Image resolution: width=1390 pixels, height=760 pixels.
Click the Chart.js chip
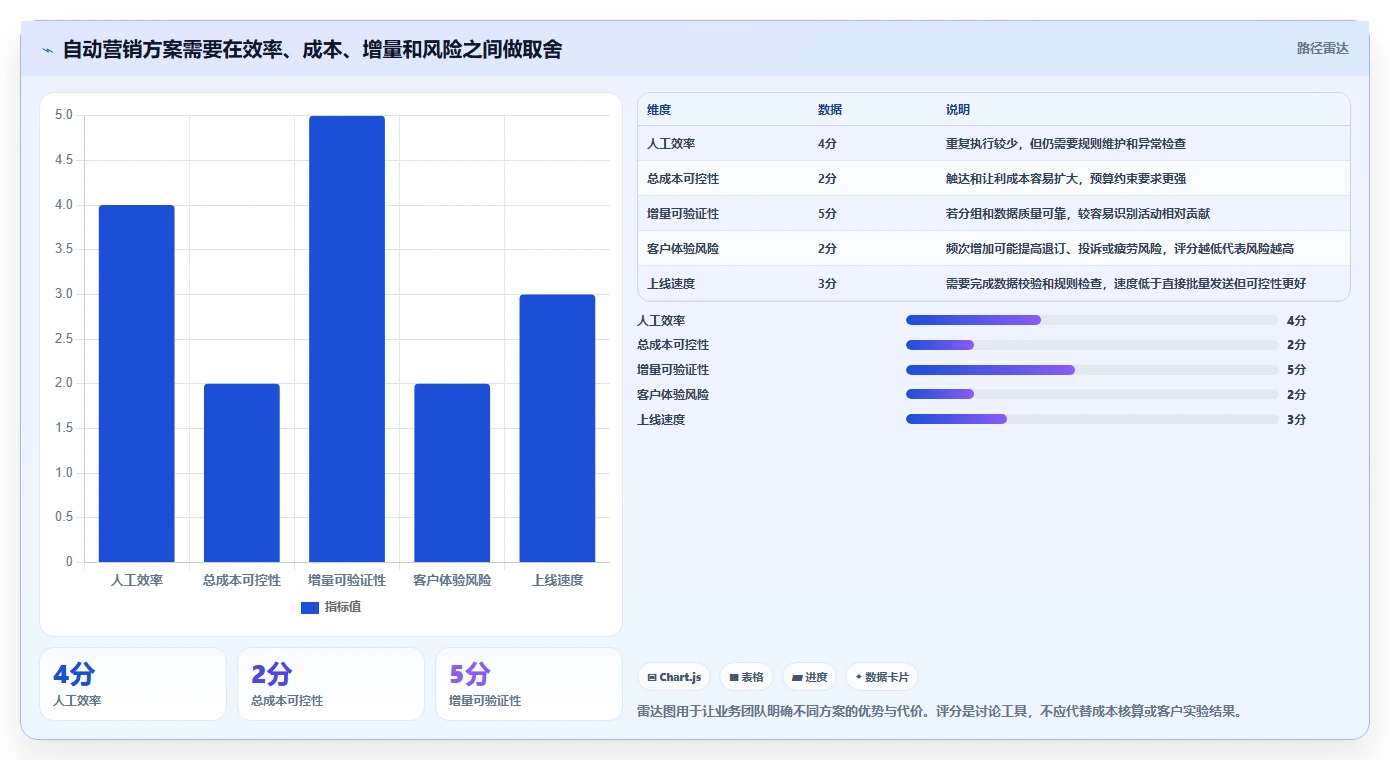[674, 677]
